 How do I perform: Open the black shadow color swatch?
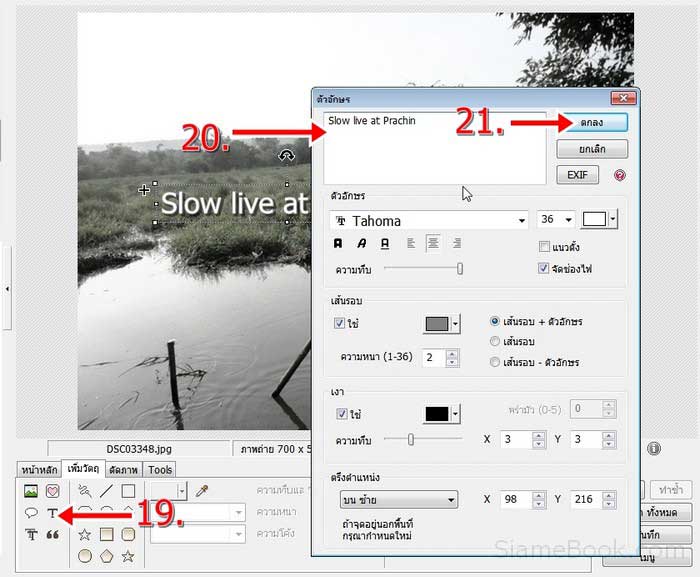(x=441, y=414)
